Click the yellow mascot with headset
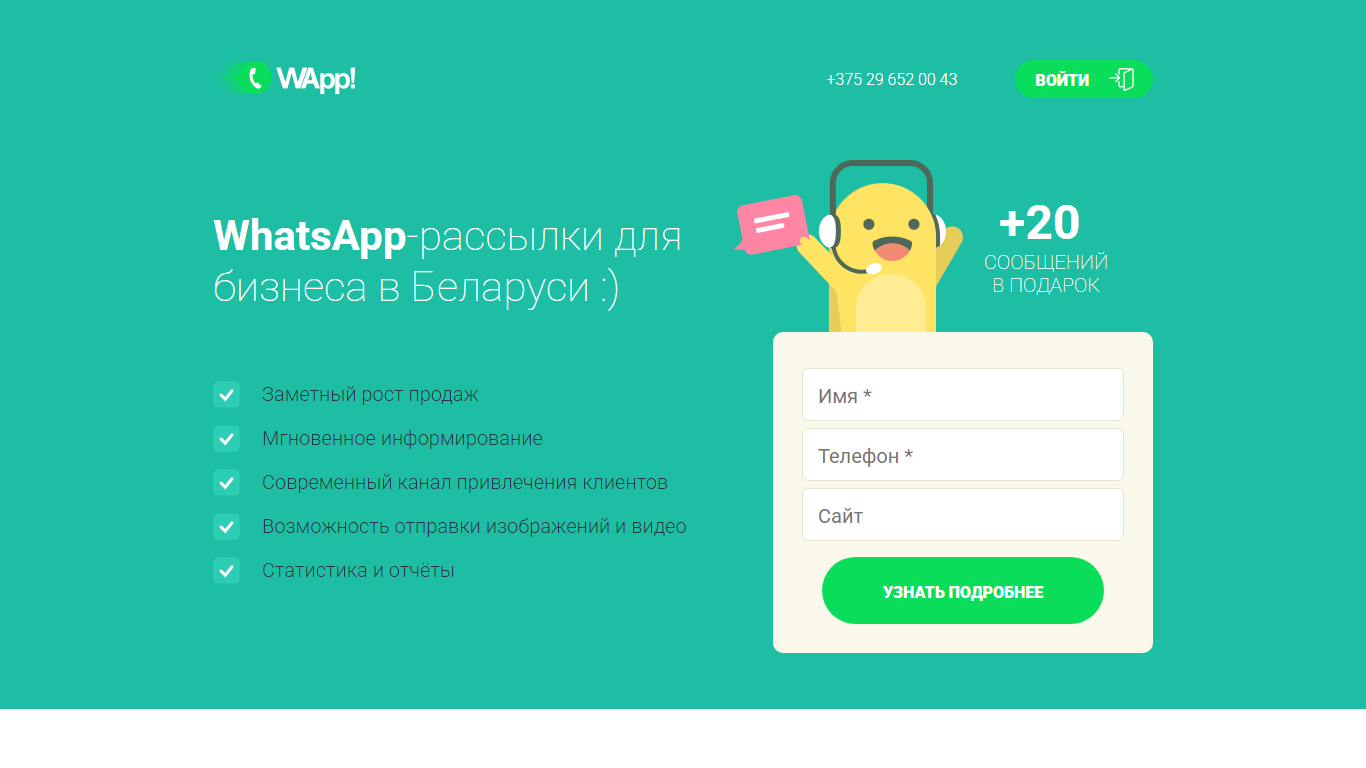This screenshot has width=1366, height=768. point(881,247)
